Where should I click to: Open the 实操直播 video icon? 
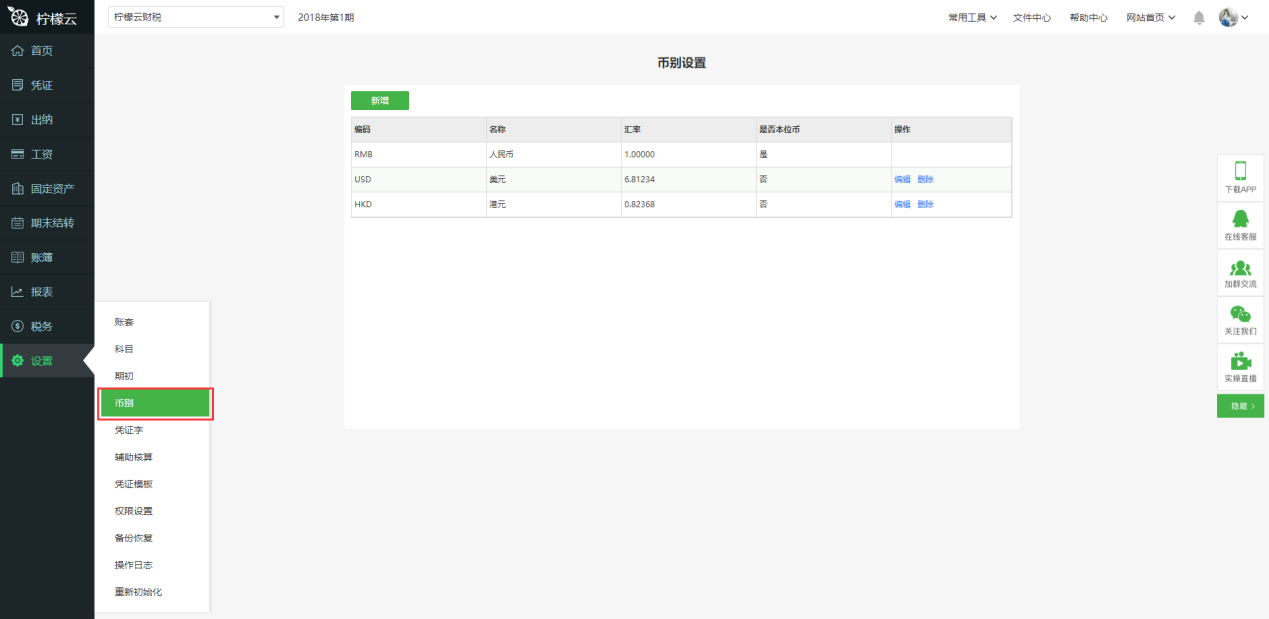1240,362
